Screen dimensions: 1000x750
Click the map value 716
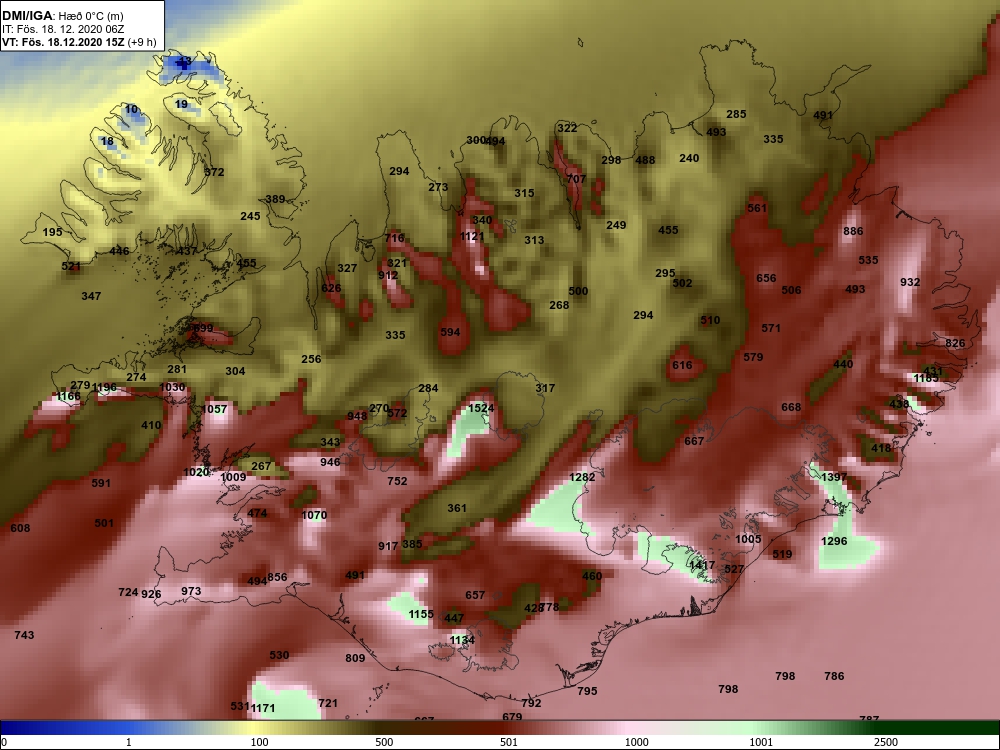pyautogui.click(x=394, y=239)
